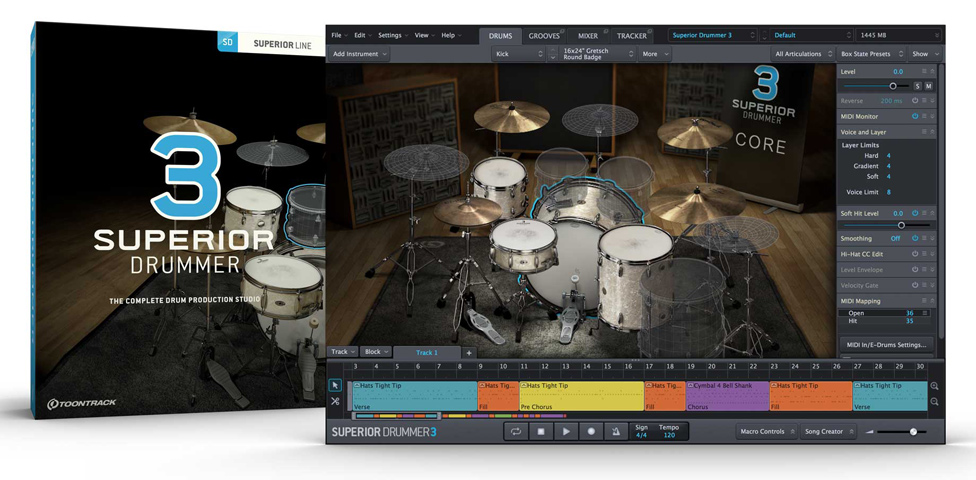Image resolution: width=976 pixels, height=480 pixels.
Task: Select the arrow pointer tool
Action: [335, 385]
